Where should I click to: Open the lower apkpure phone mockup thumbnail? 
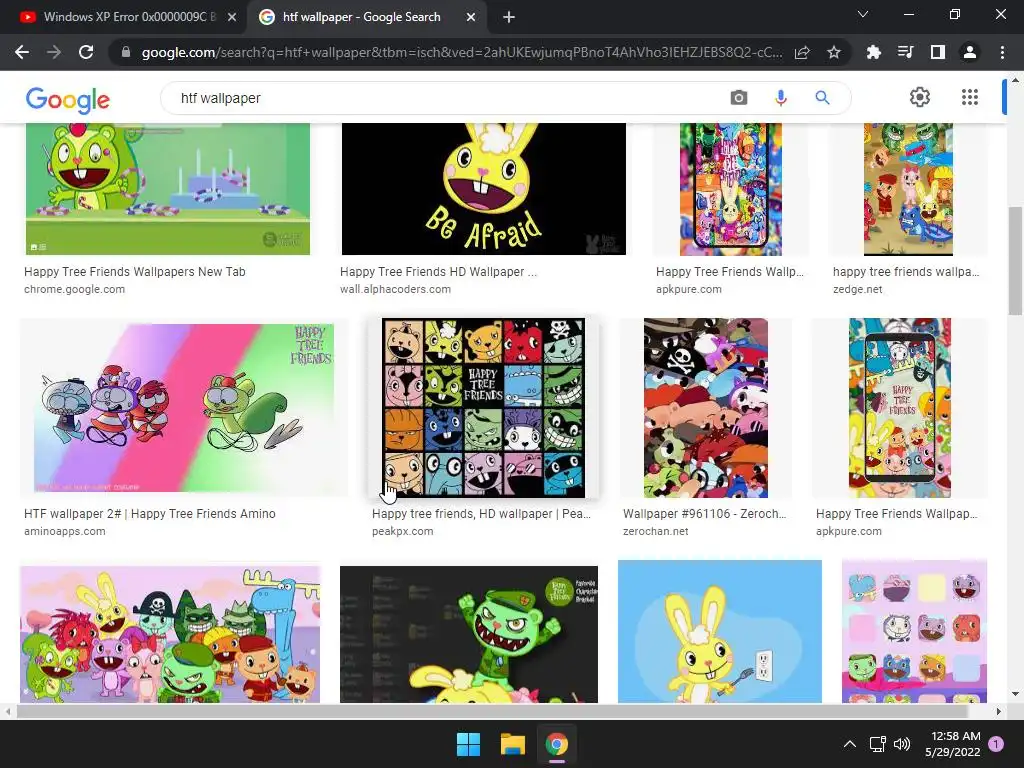click(900, 408)
